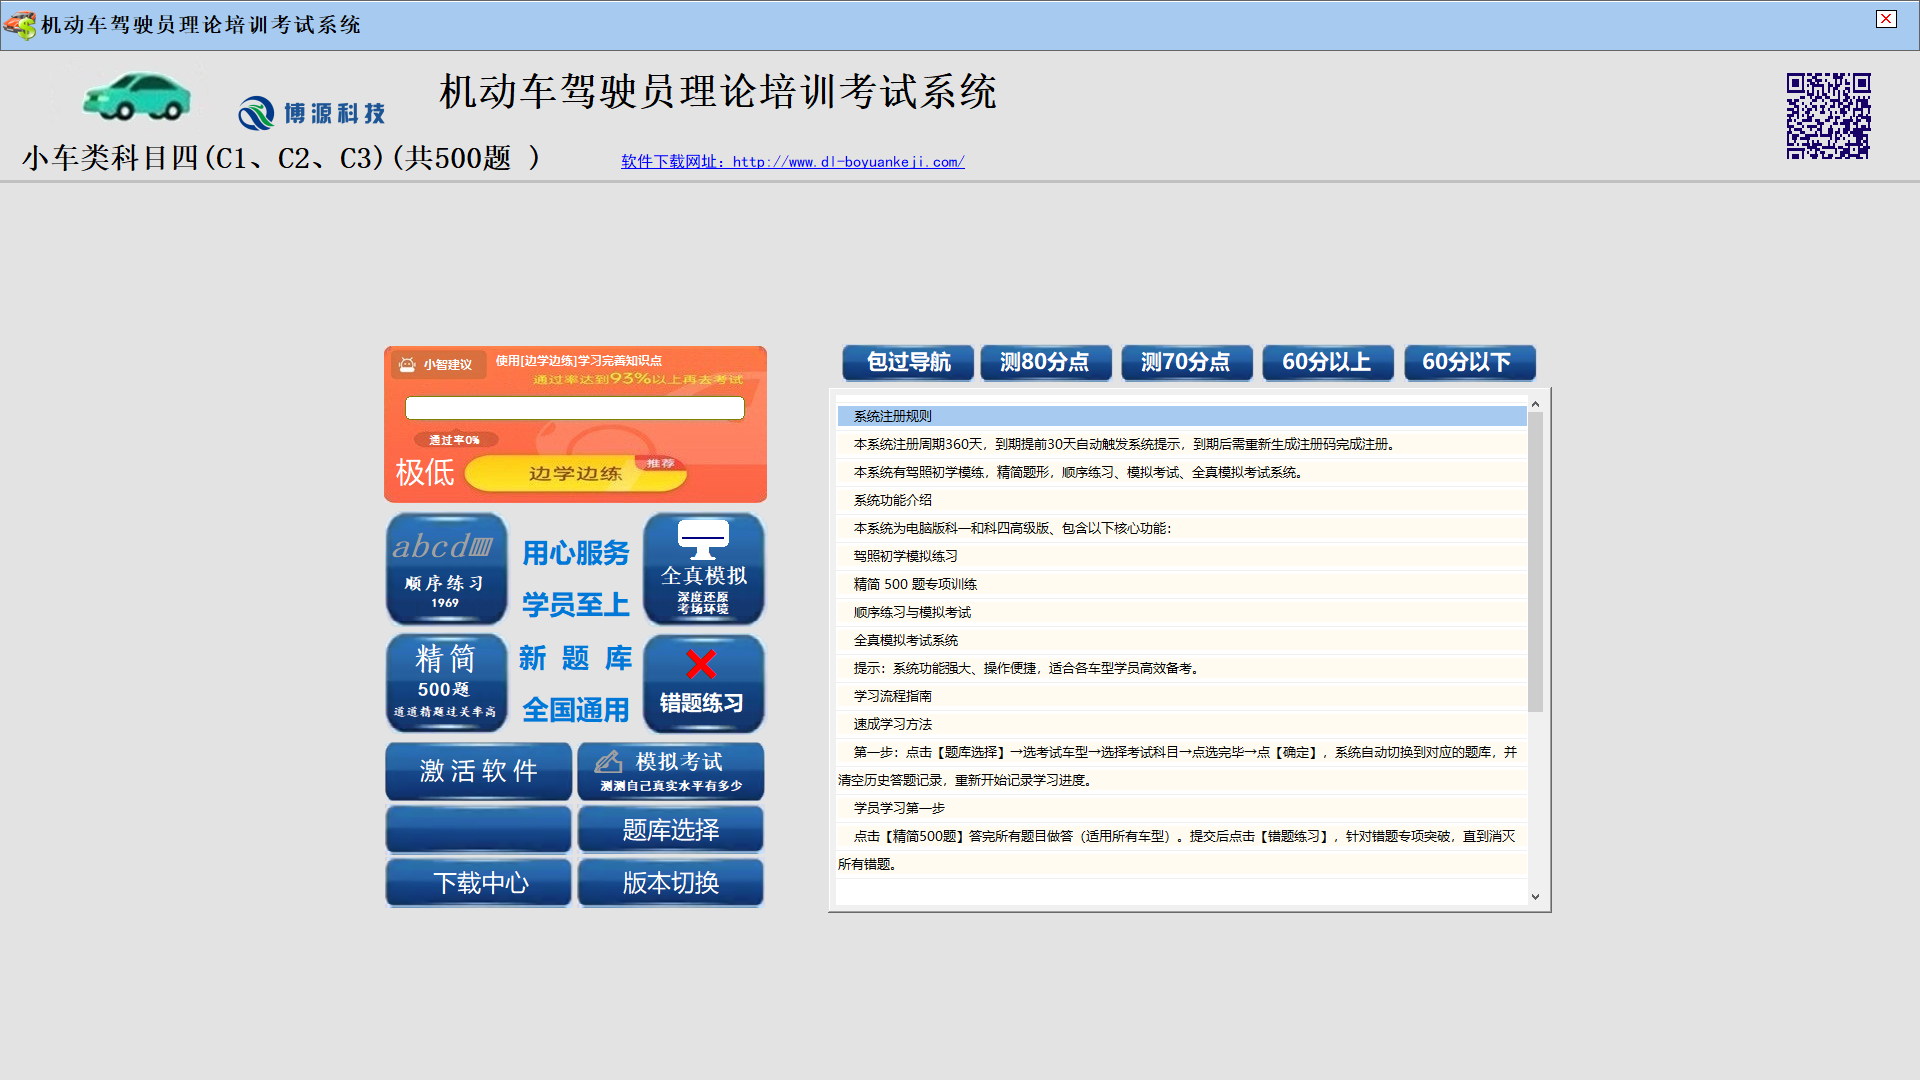Click the title bar app icon
This screenshot has width=1920, height=1080.
[19, 24]
